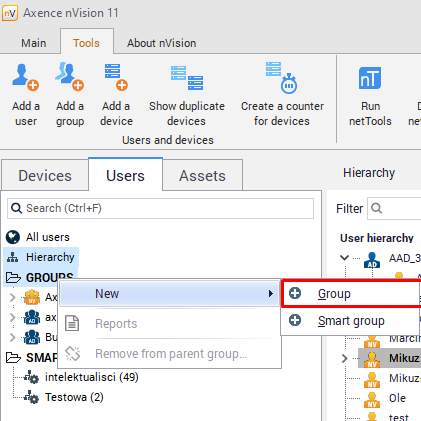Click the Search (Ctrl+F) field
The height and width of the screenshot is (421, 421).
pos(160,208)
